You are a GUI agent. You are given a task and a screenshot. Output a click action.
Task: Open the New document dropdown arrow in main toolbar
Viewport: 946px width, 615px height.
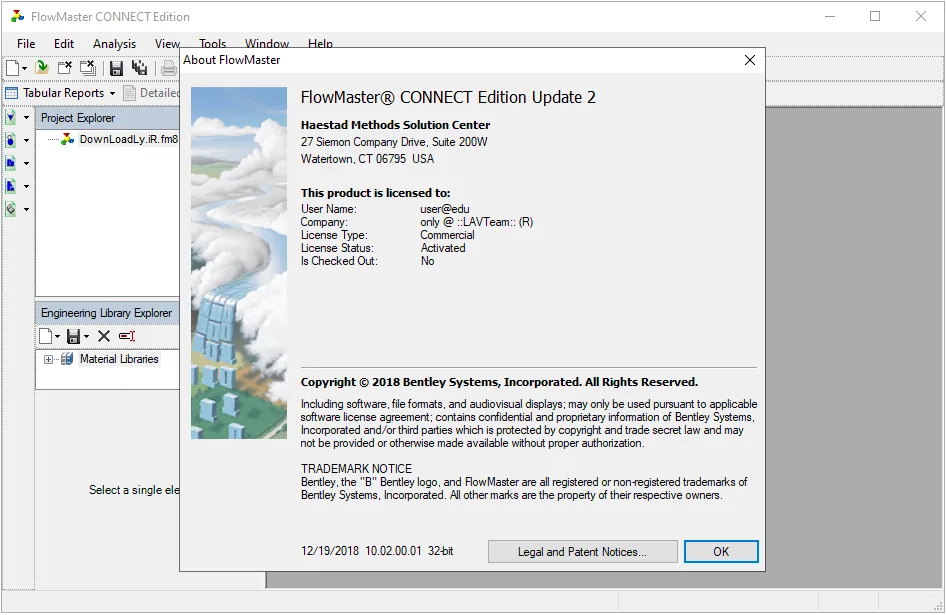pyautogui.click(x=24, y=68)
